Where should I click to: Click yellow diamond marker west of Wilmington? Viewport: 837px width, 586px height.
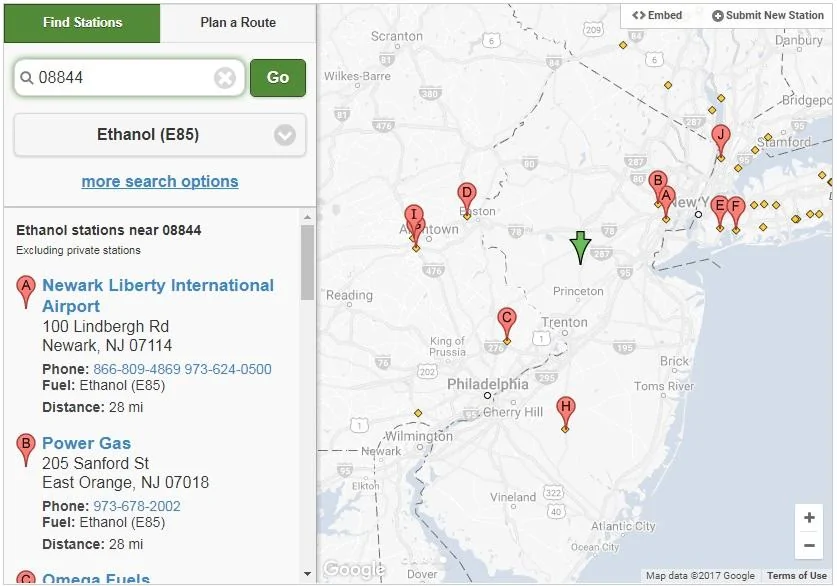(418, 413)
